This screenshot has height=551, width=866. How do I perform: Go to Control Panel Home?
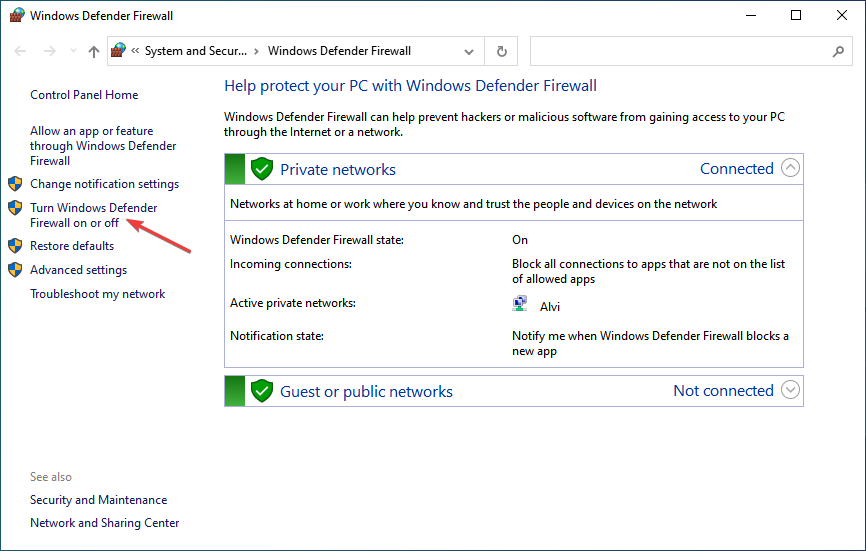(x=84, y=95)
